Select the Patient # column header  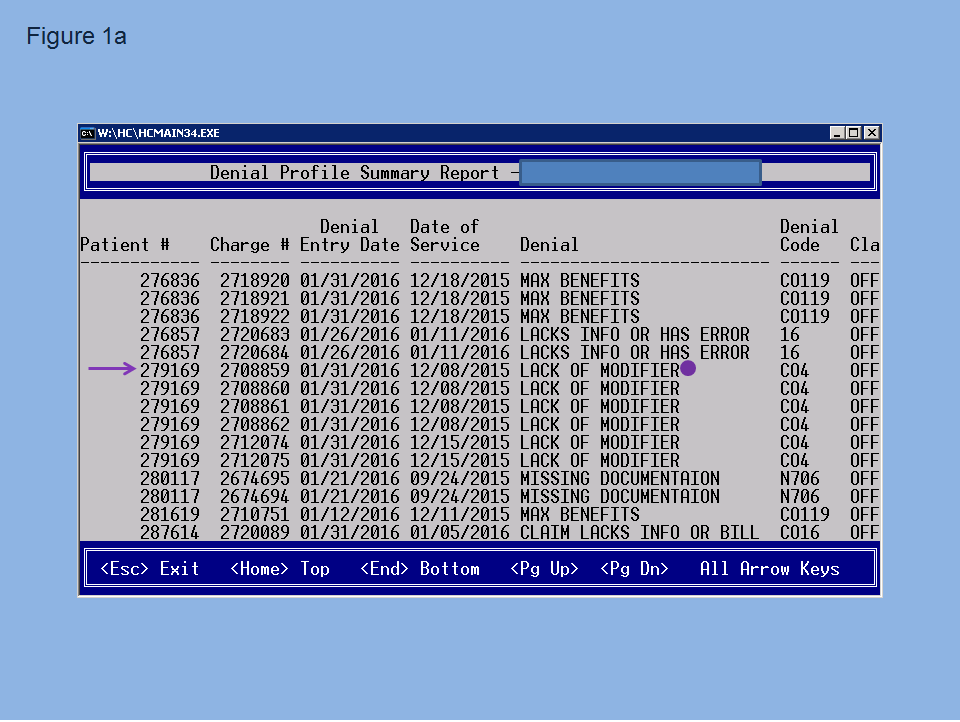click(x=125, y=245)
